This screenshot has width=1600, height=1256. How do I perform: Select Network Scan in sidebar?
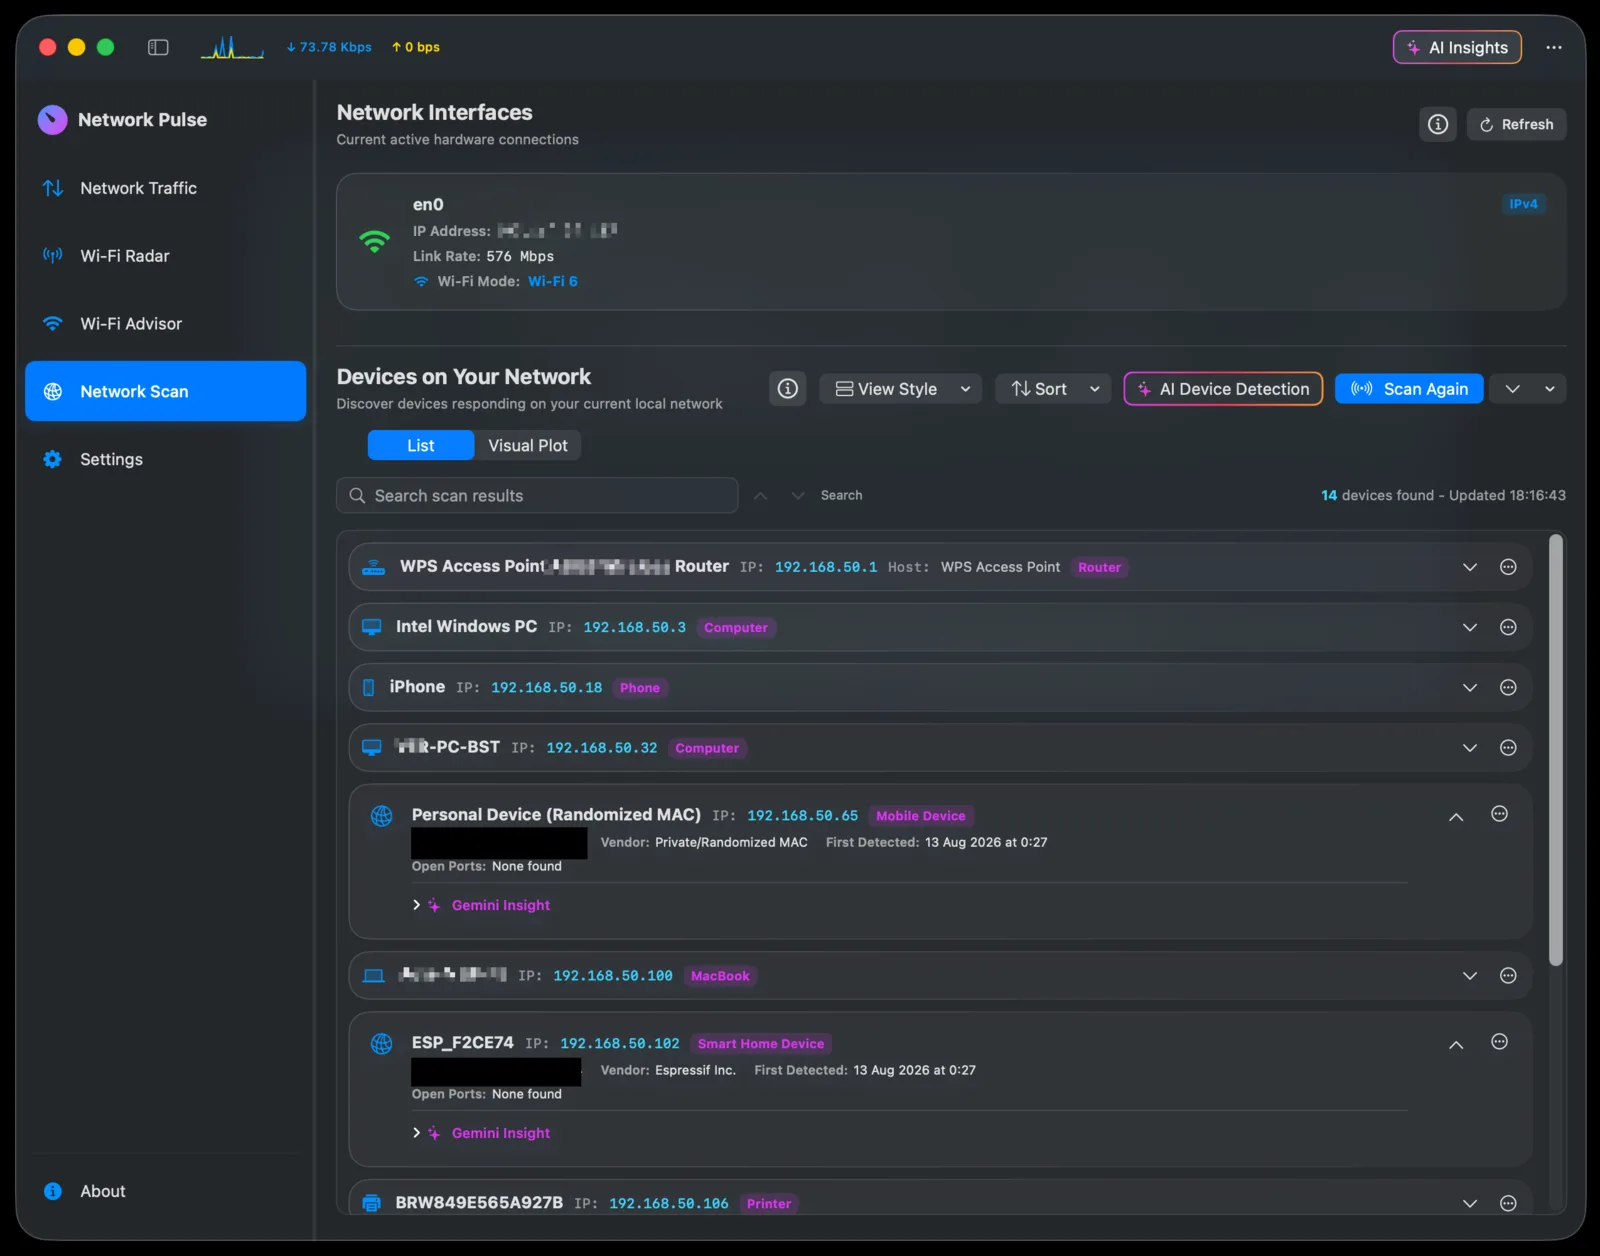pyautogui.click(x=165, y=391)
